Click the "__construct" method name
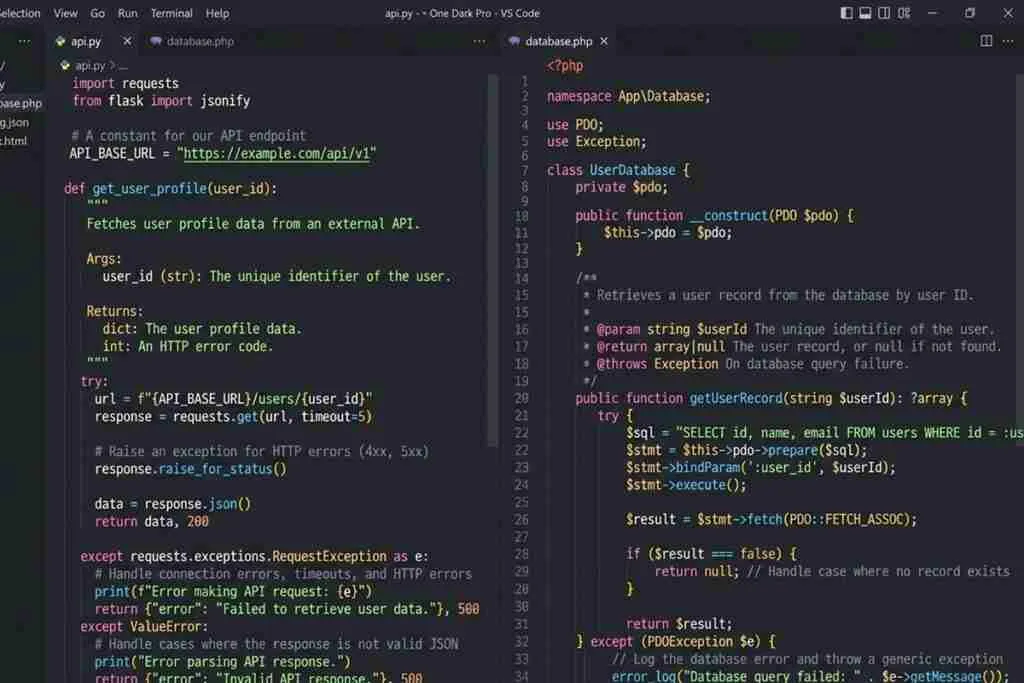This screenshot has height=683, width=1024. pos(728,215)
